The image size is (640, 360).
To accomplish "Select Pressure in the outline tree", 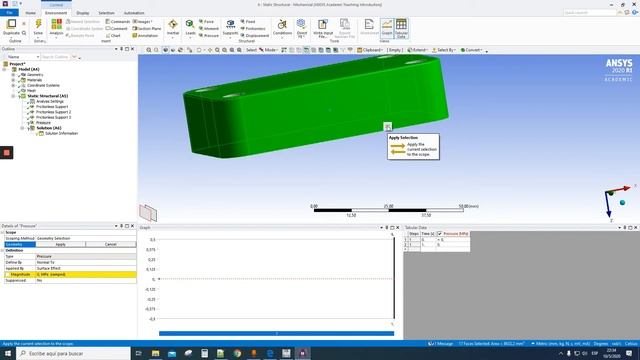I will tap(43, 122).
